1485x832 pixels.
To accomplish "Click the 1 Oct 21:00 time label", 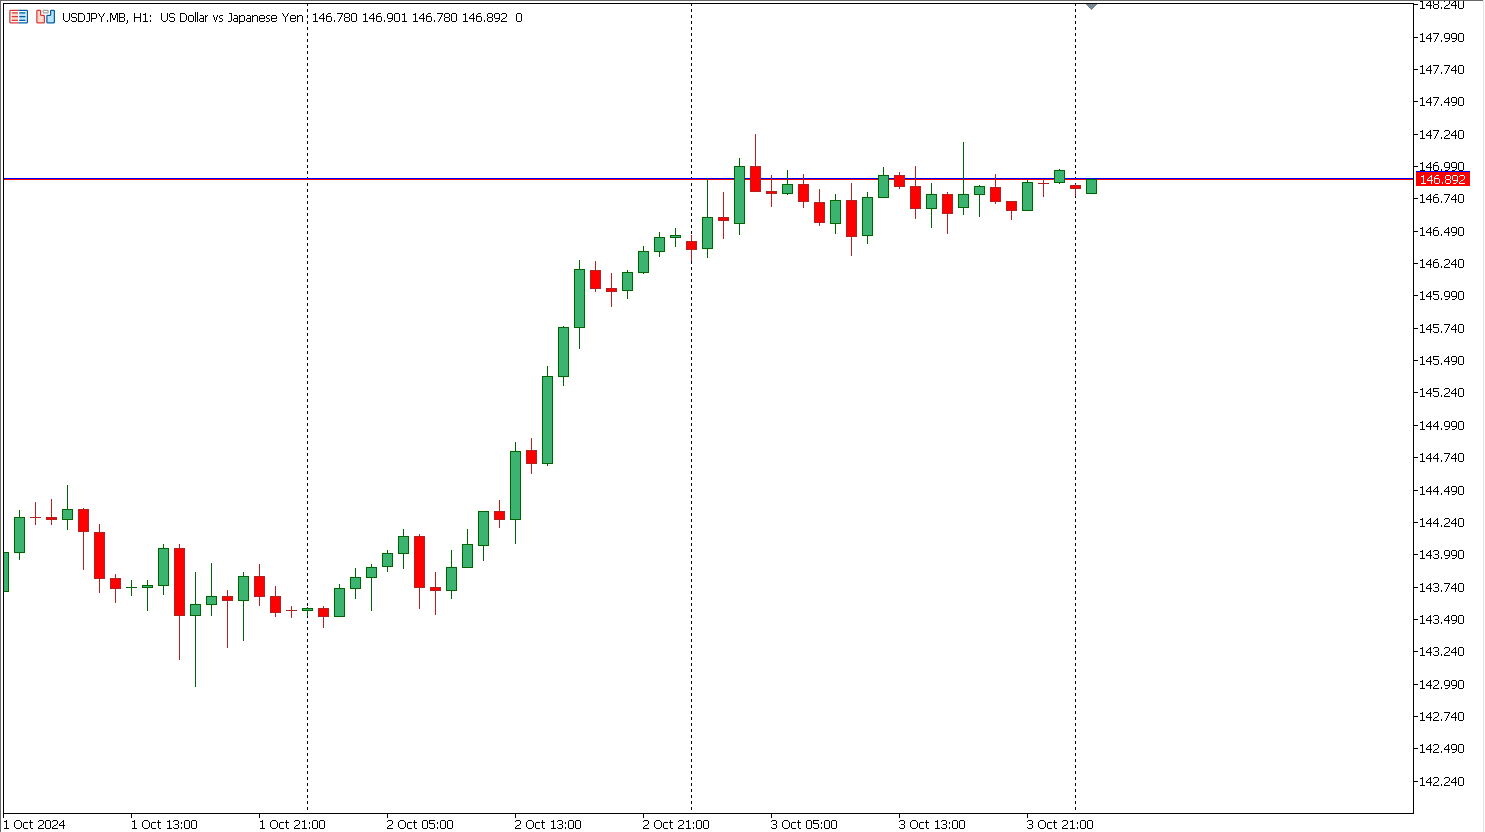I will point(292,824).
